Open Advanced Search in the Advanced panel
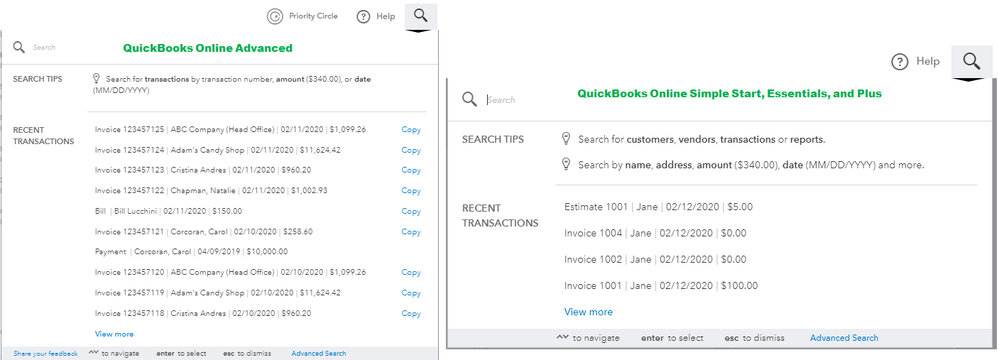Viewport: 999px width, 360px height. tap(319, 353)
